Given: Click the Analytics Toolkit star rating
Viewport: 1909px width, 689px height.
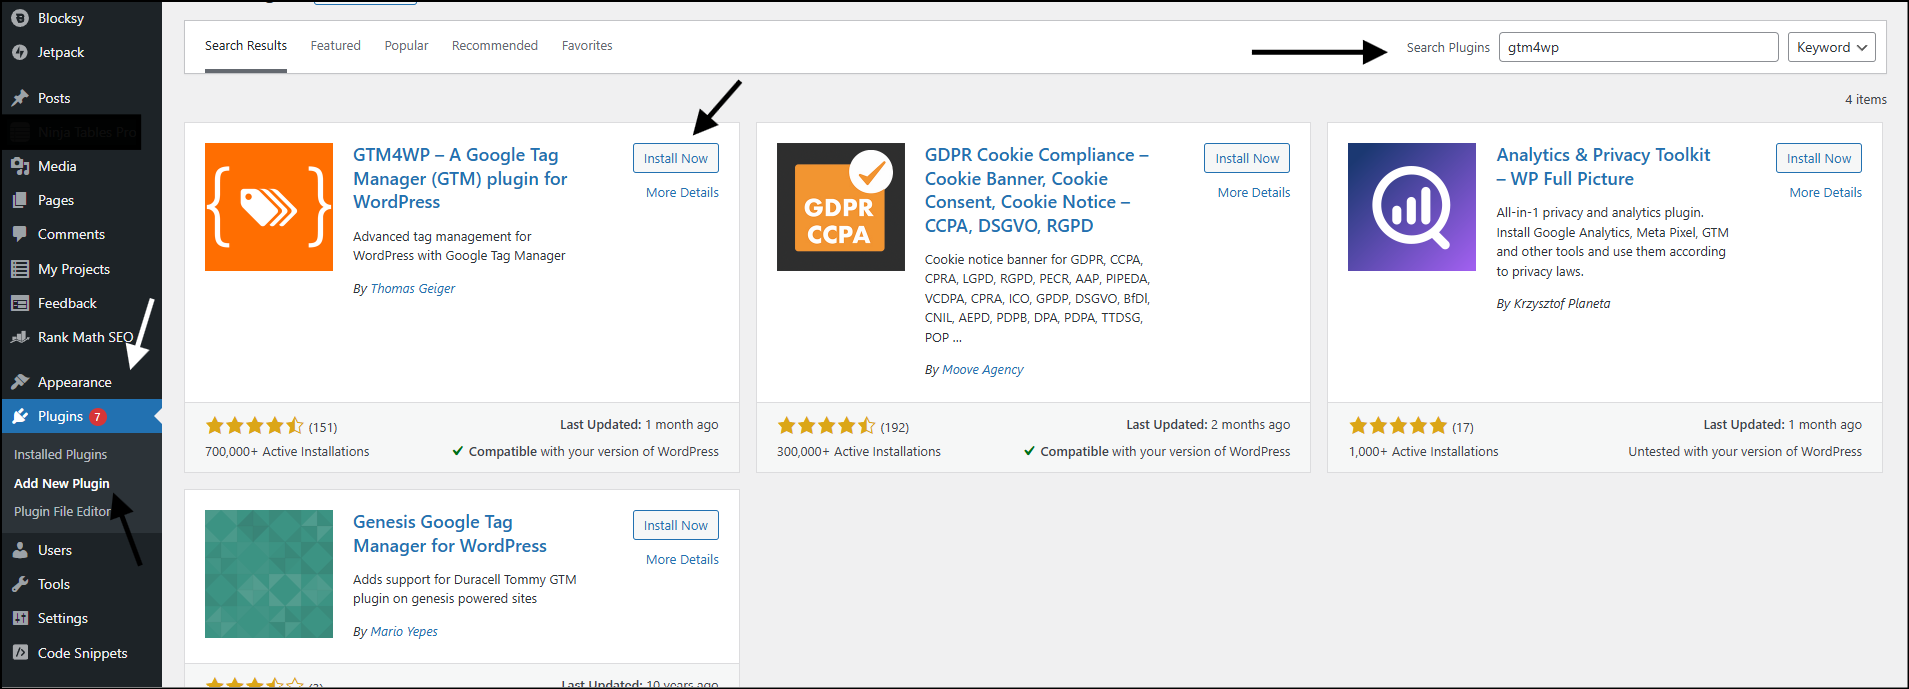Looking at the screenshot, I should point(1398,426).
